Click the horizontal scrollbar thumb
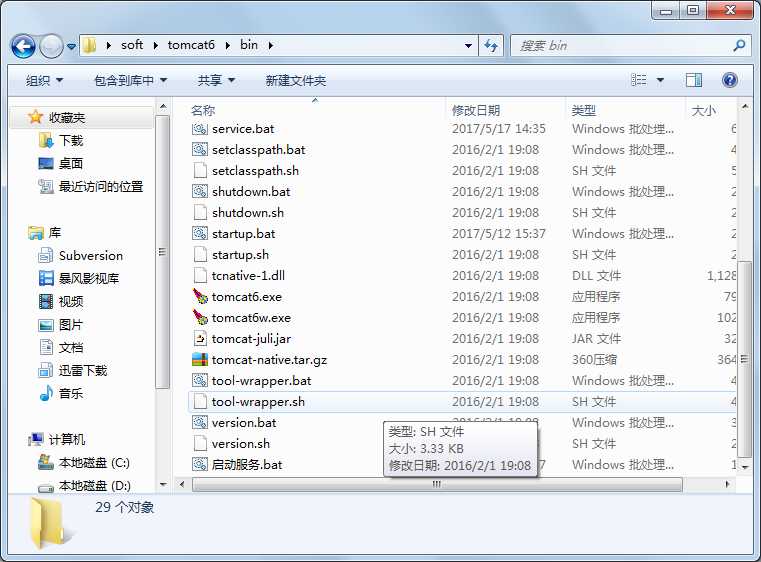This screenshot has width=761, height=562. coord(437,484)
